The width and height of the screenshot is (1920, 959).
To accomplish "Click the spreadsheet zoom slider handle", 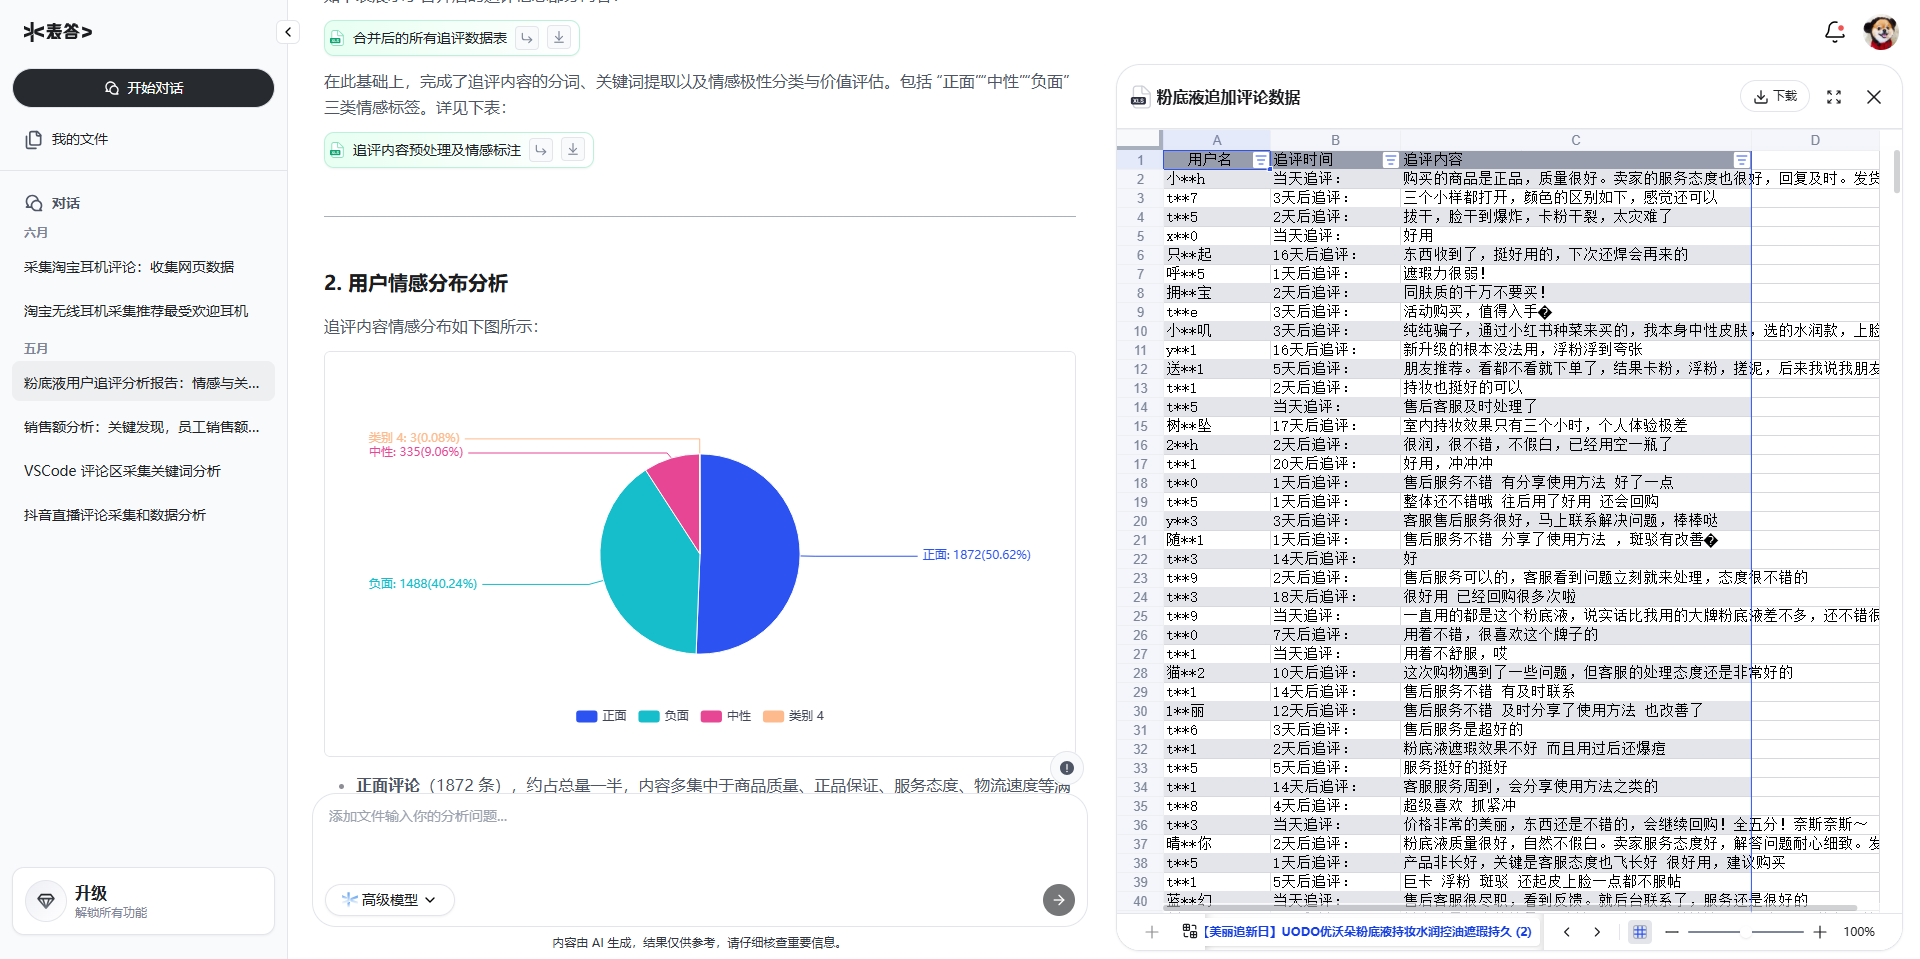I will 1746,932.
